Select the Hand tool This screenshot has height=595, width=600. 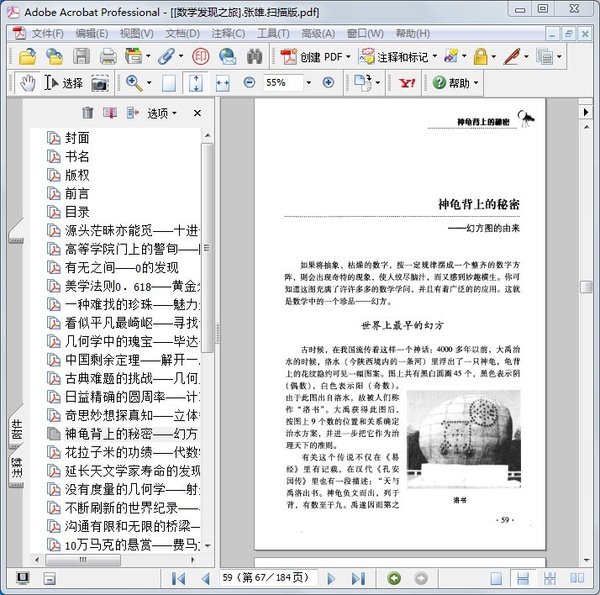27,83
